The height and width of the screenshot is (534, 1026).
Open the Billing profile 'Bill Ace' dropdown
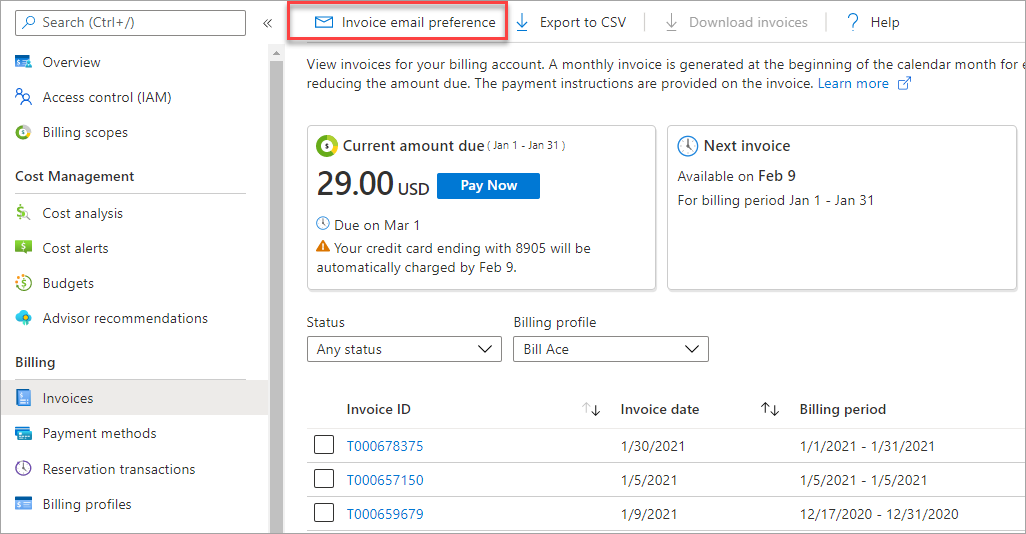[610, 349]
